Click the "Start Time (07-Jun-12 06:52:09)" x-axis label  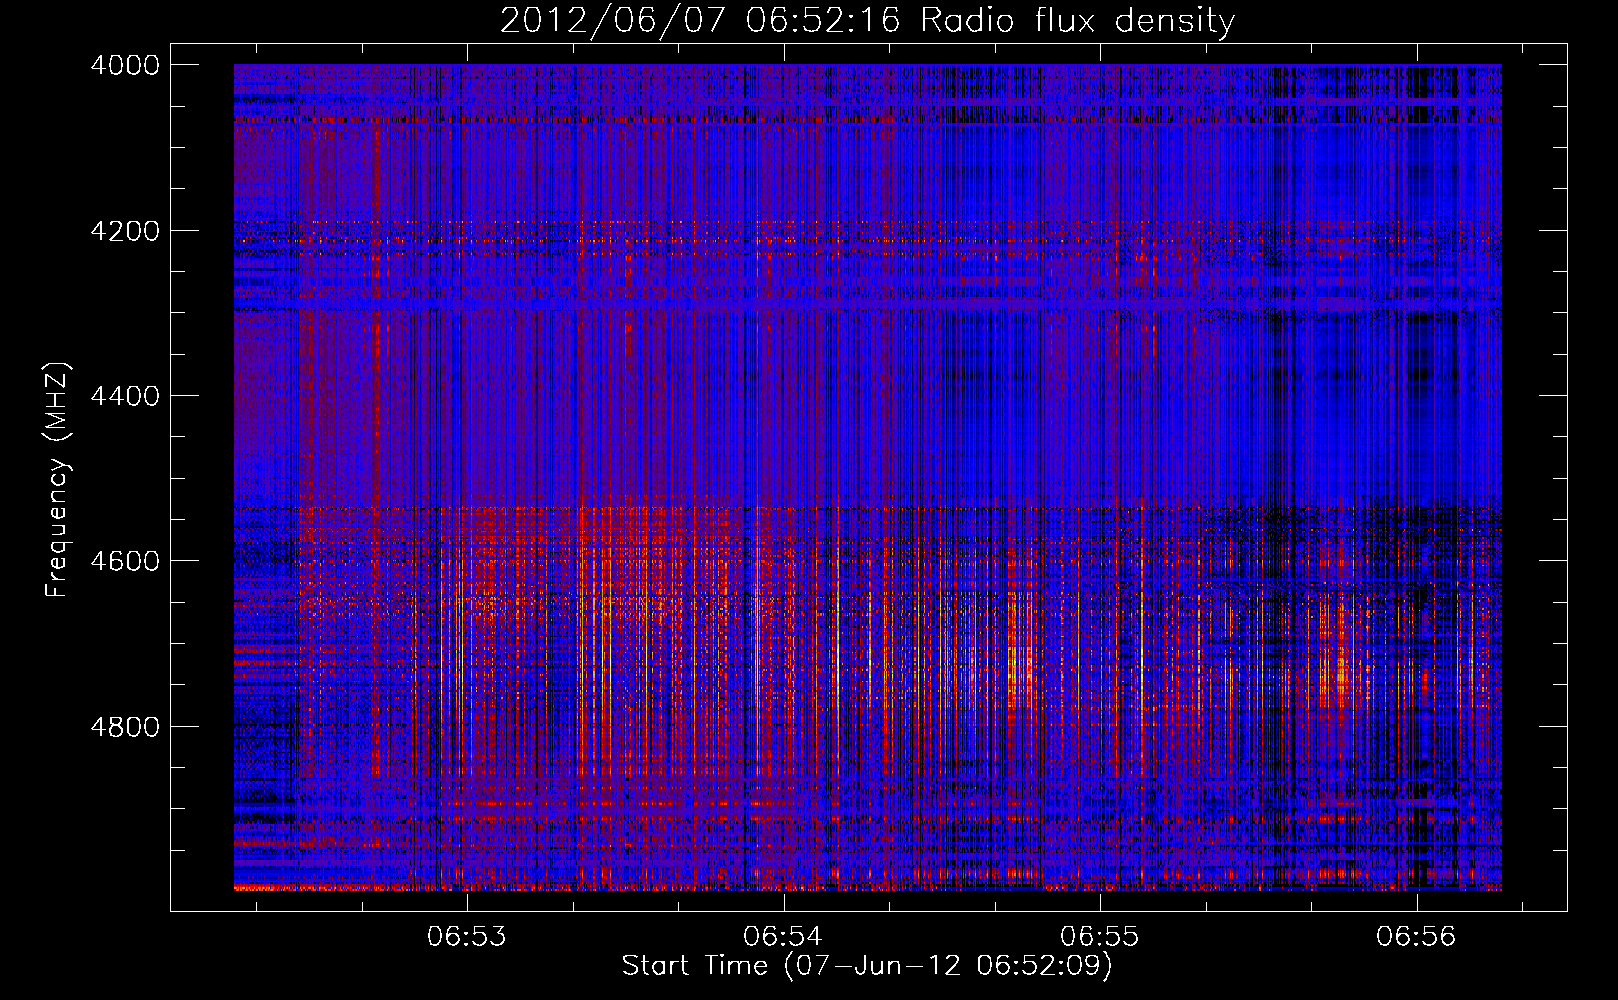coord(867,966)
